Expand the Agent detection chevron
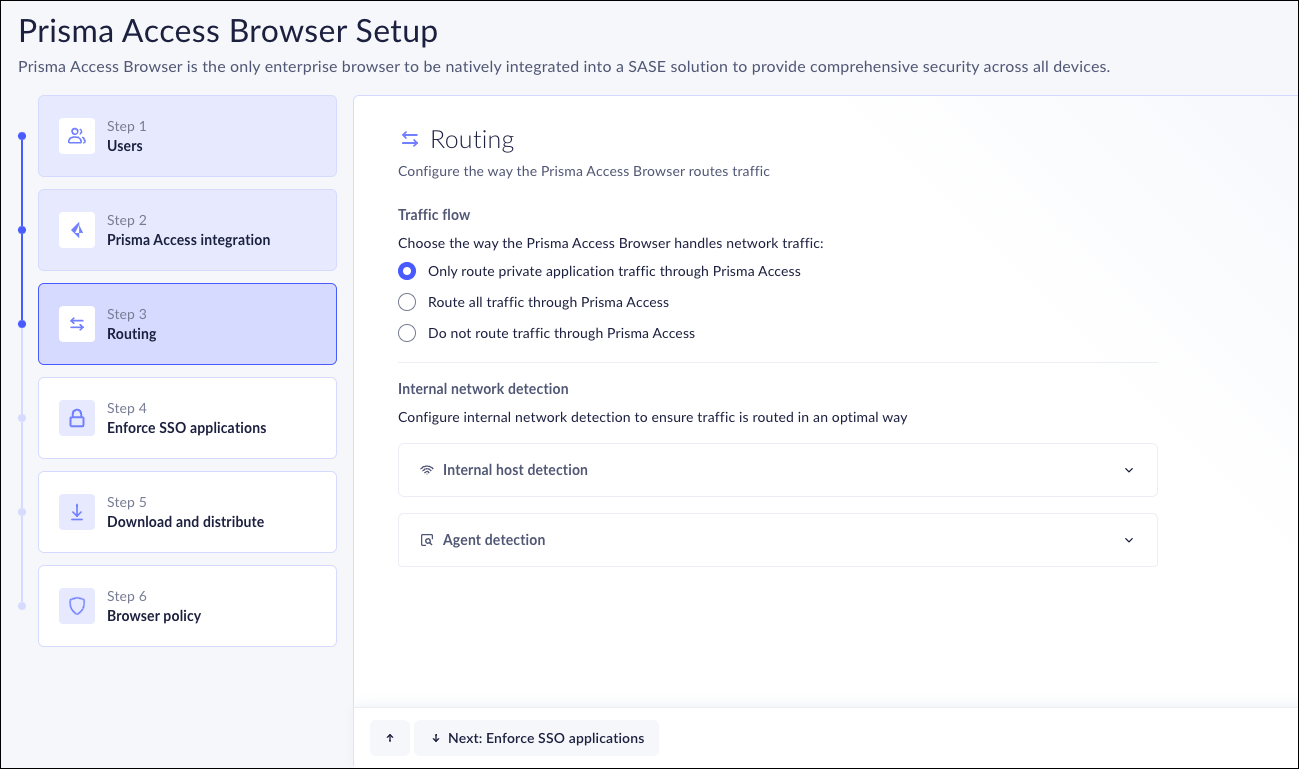 click(x=1129, y=540)
